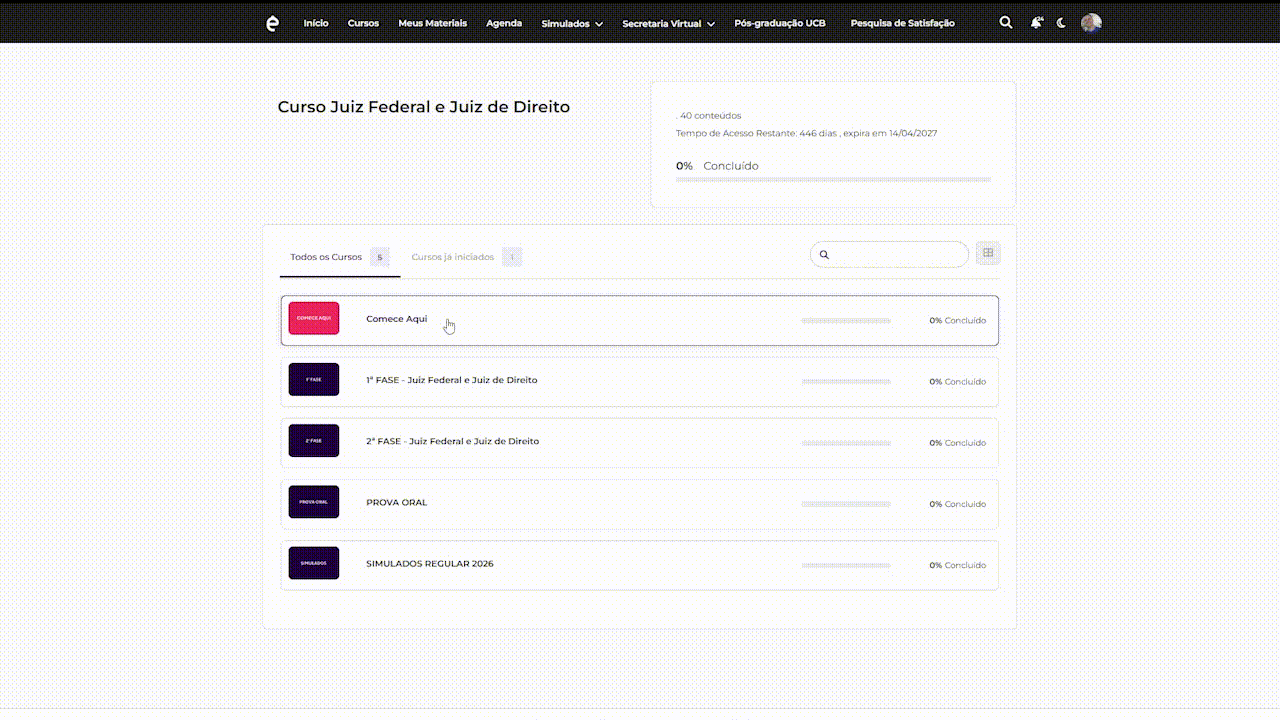Expand the Simulados dropdown menu
Viewport: 1280px width, 720px height.
click(x=571, y=24)
